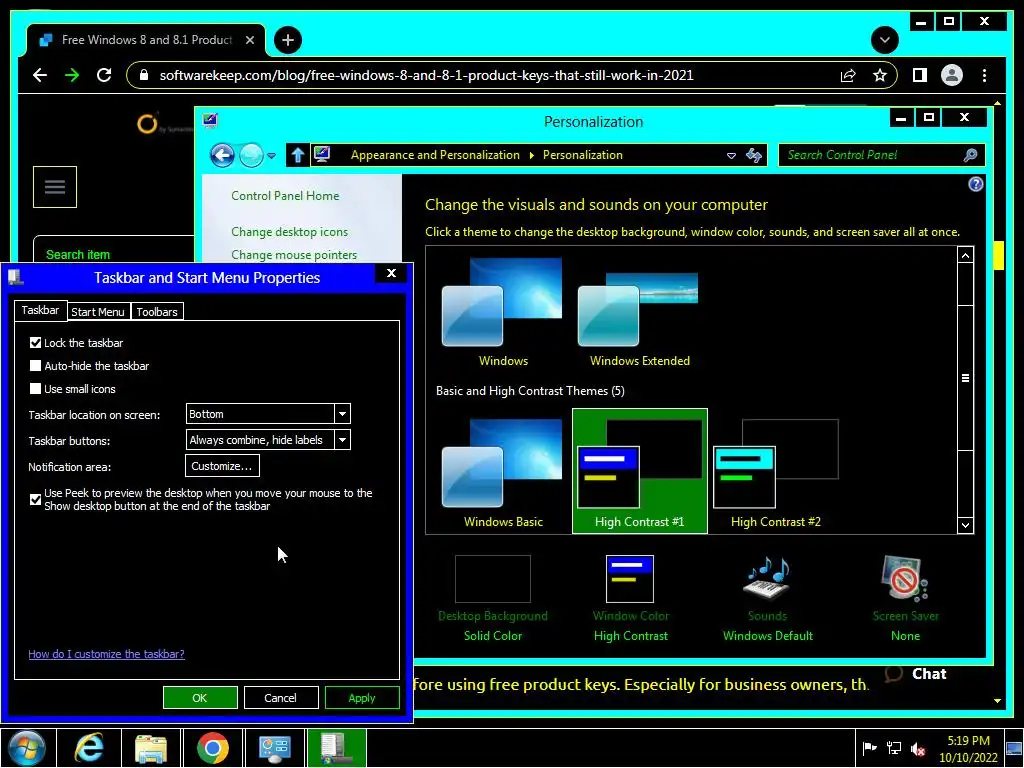
Task: Enable Use small icons checkbox
Action: click(x=35, y=389)
